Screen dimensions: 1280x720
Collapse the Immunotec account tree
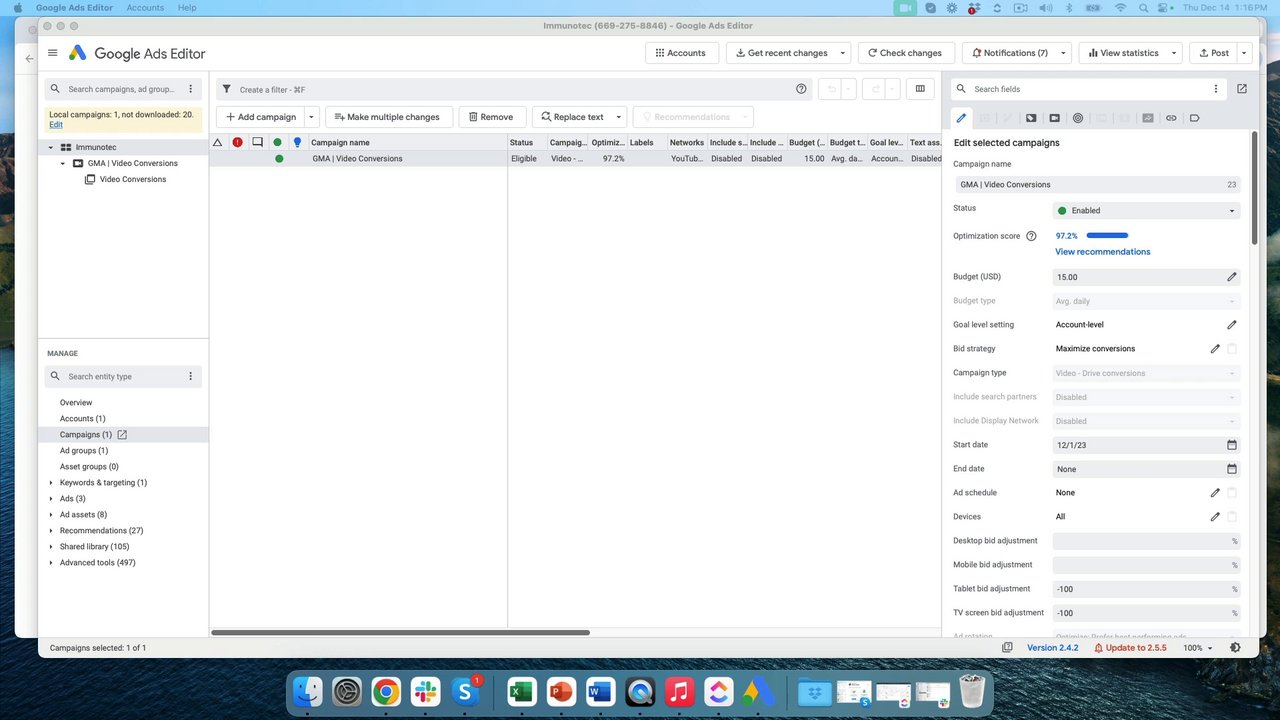point(50,147)
